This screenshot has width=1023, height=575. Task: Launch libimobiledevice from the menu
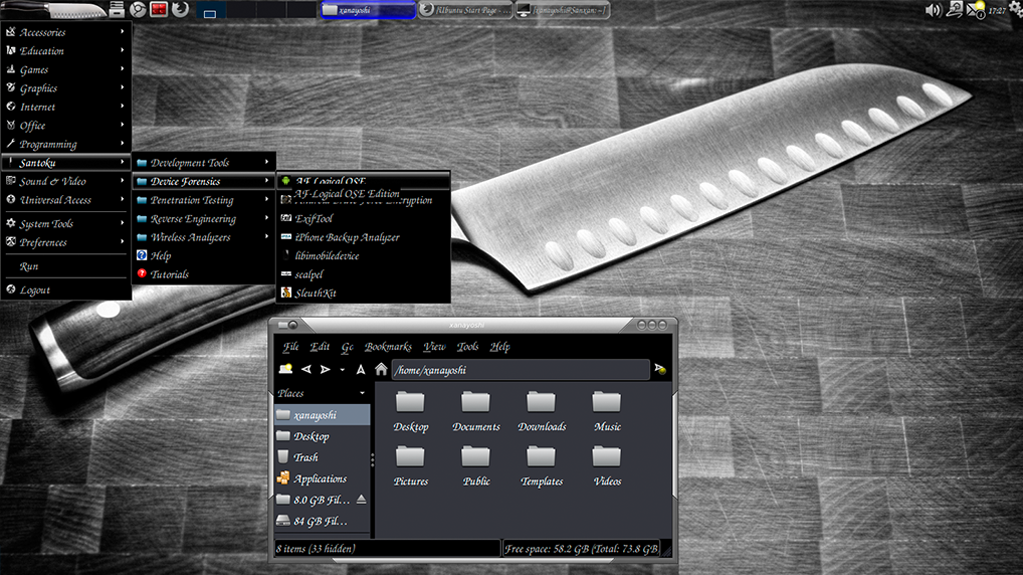click(363, 256)
